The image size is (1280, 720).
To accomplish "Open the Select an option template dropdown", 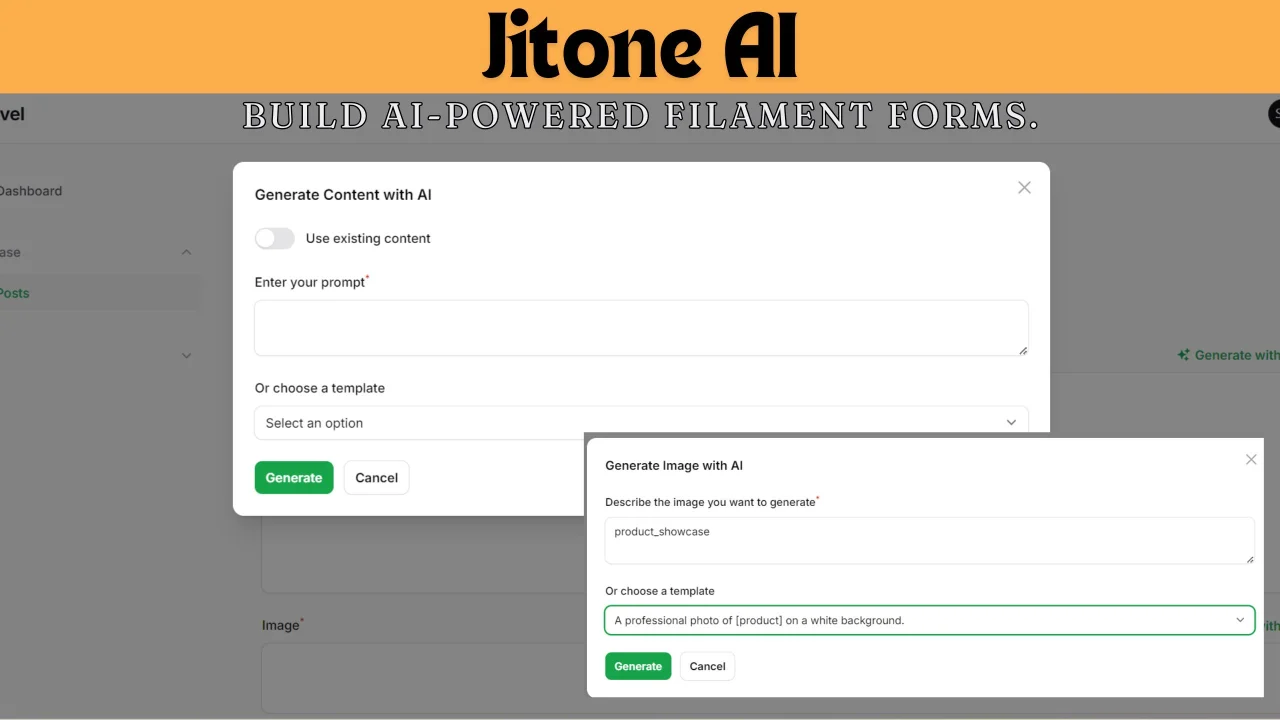I will pos(641,422).
